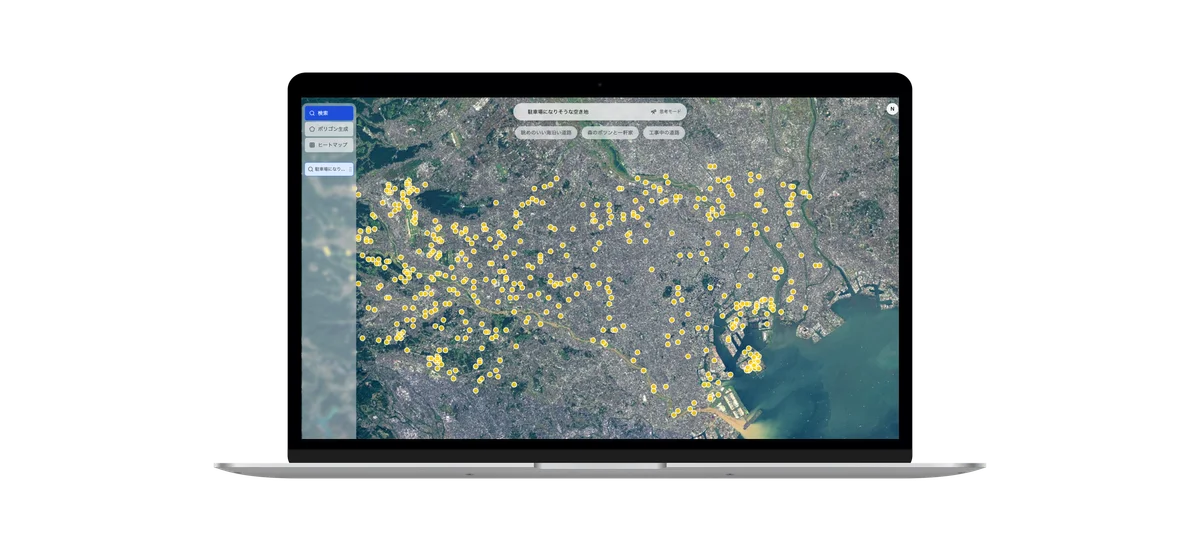Open the ポリゴン生成 tool
Viewport: 1200px width, 554px height.
point(332,129)
